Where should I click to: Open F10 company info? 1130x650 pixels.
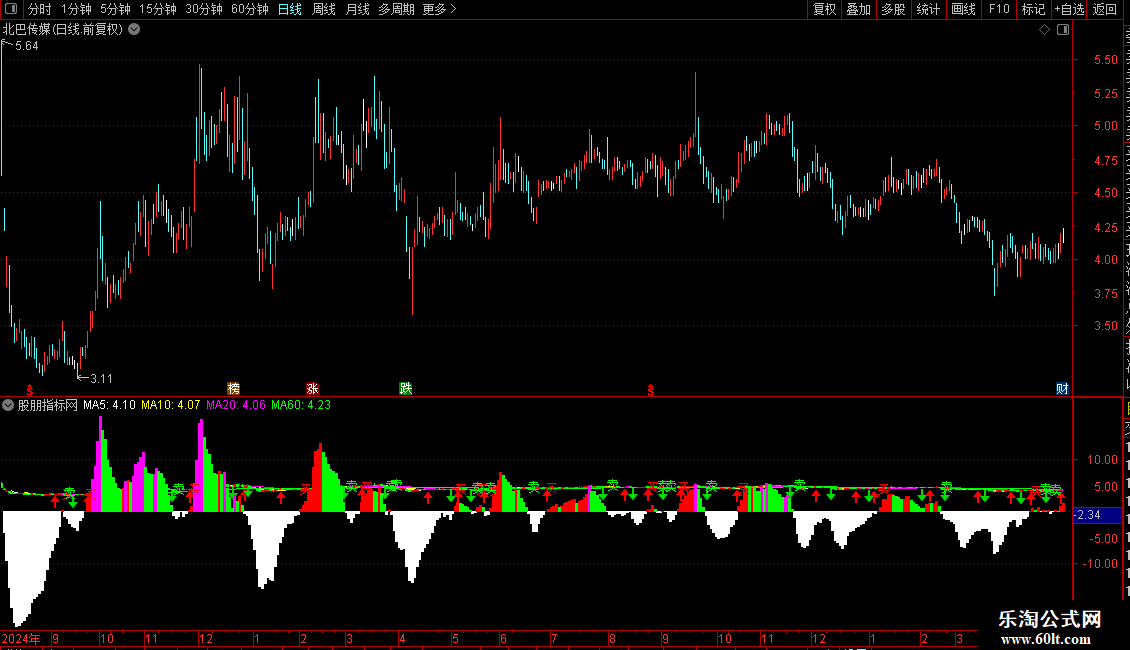click(x=999, y=9)
